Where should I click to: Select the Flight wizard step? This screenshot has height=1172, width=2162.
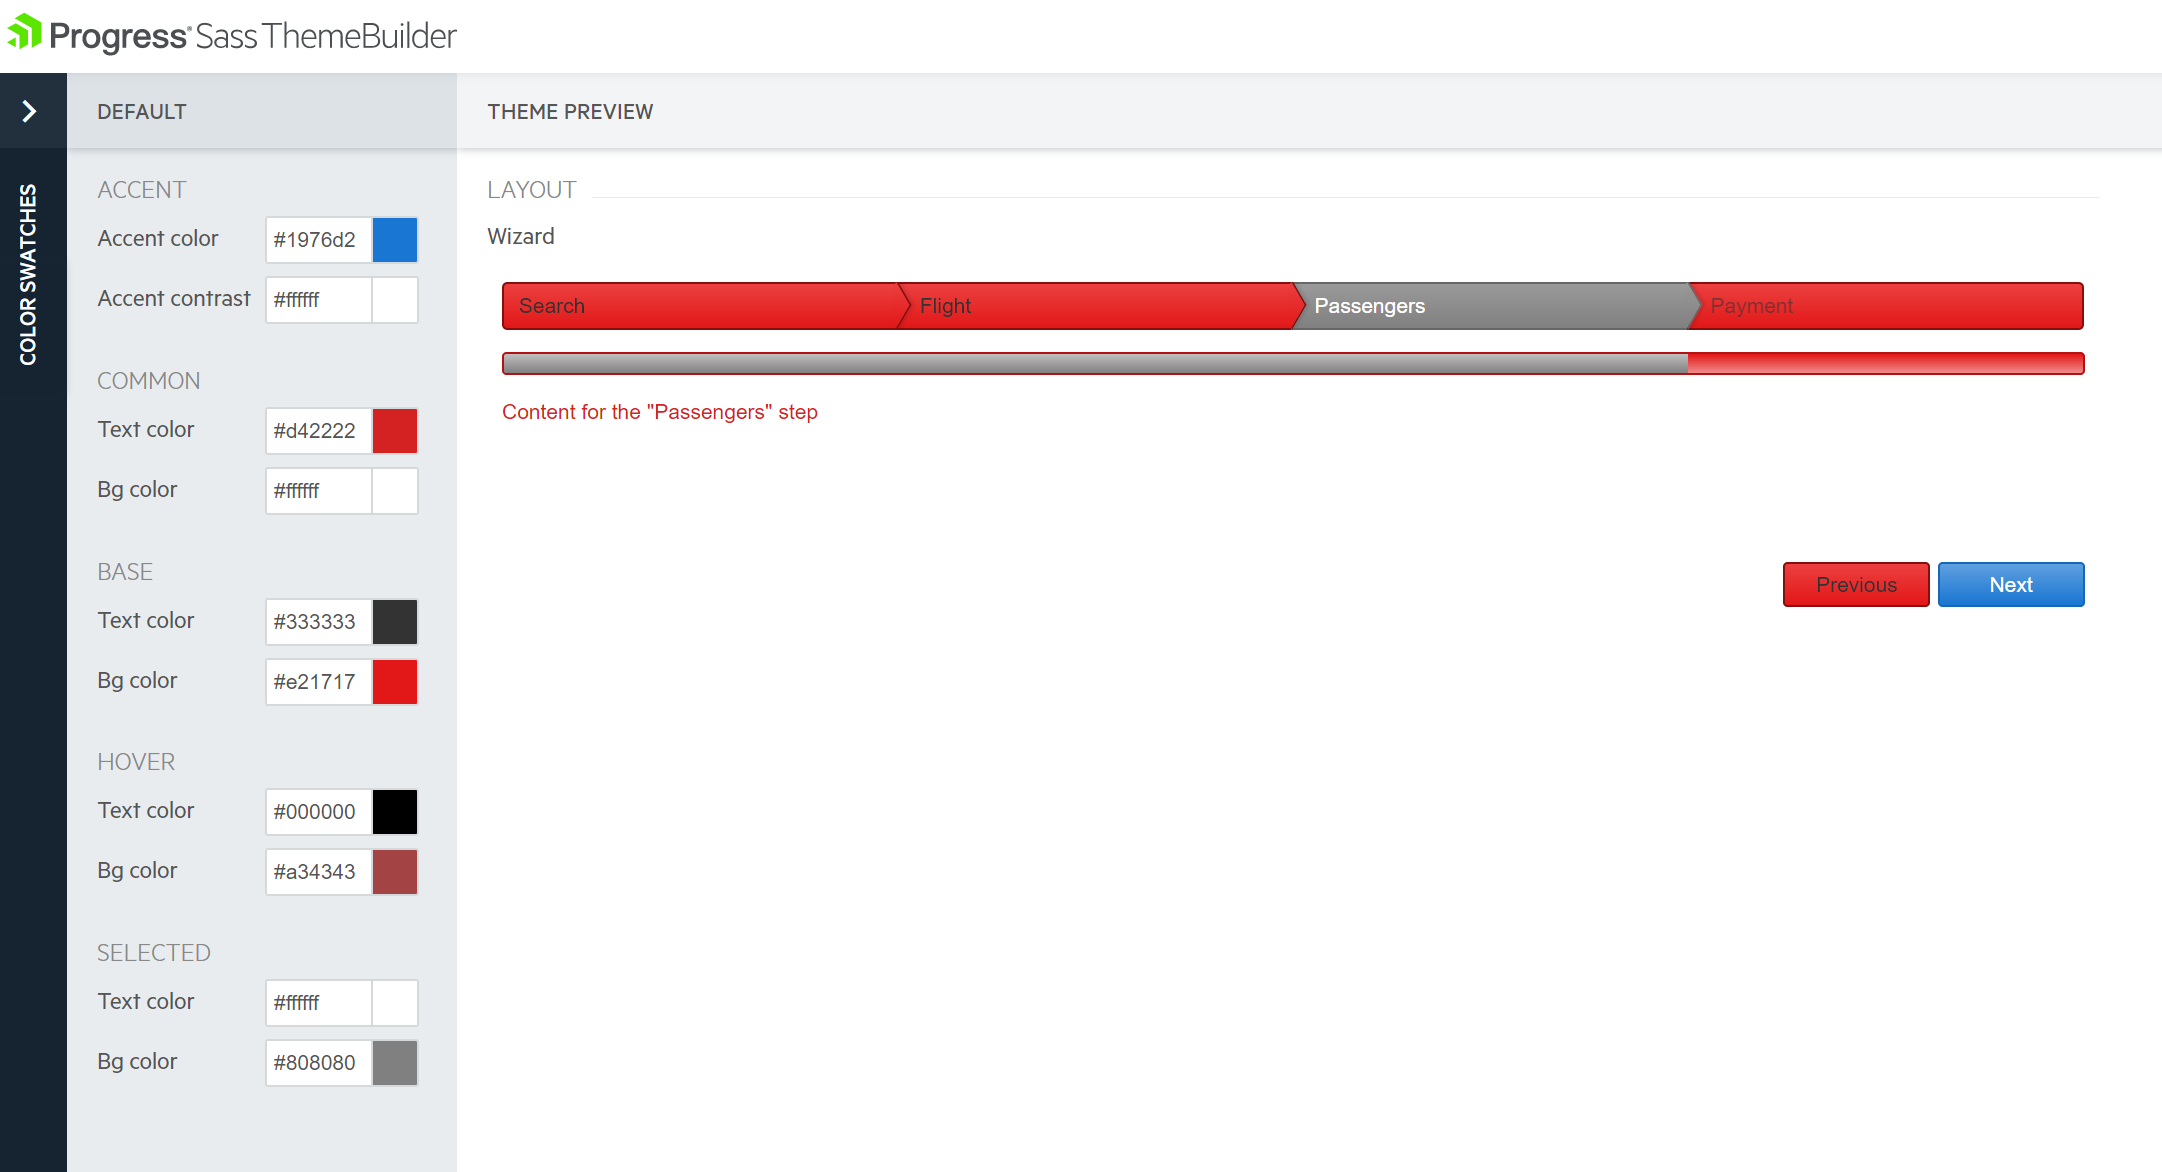1095,306
